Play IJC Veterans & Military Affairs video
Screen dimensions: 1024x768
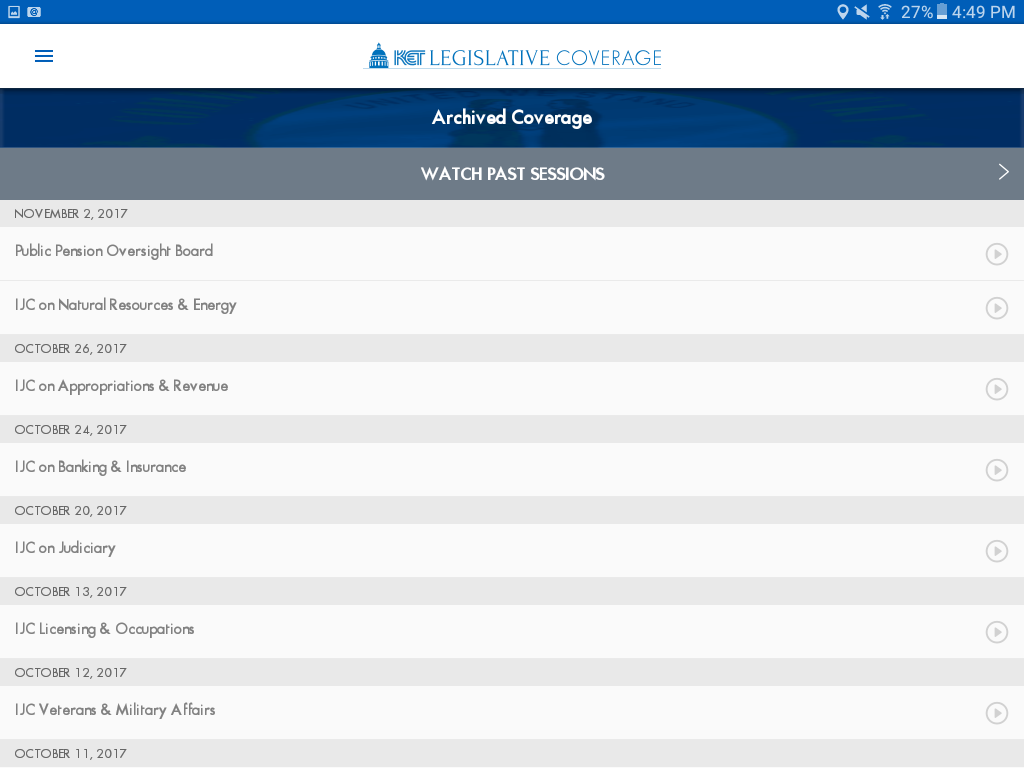997,713
